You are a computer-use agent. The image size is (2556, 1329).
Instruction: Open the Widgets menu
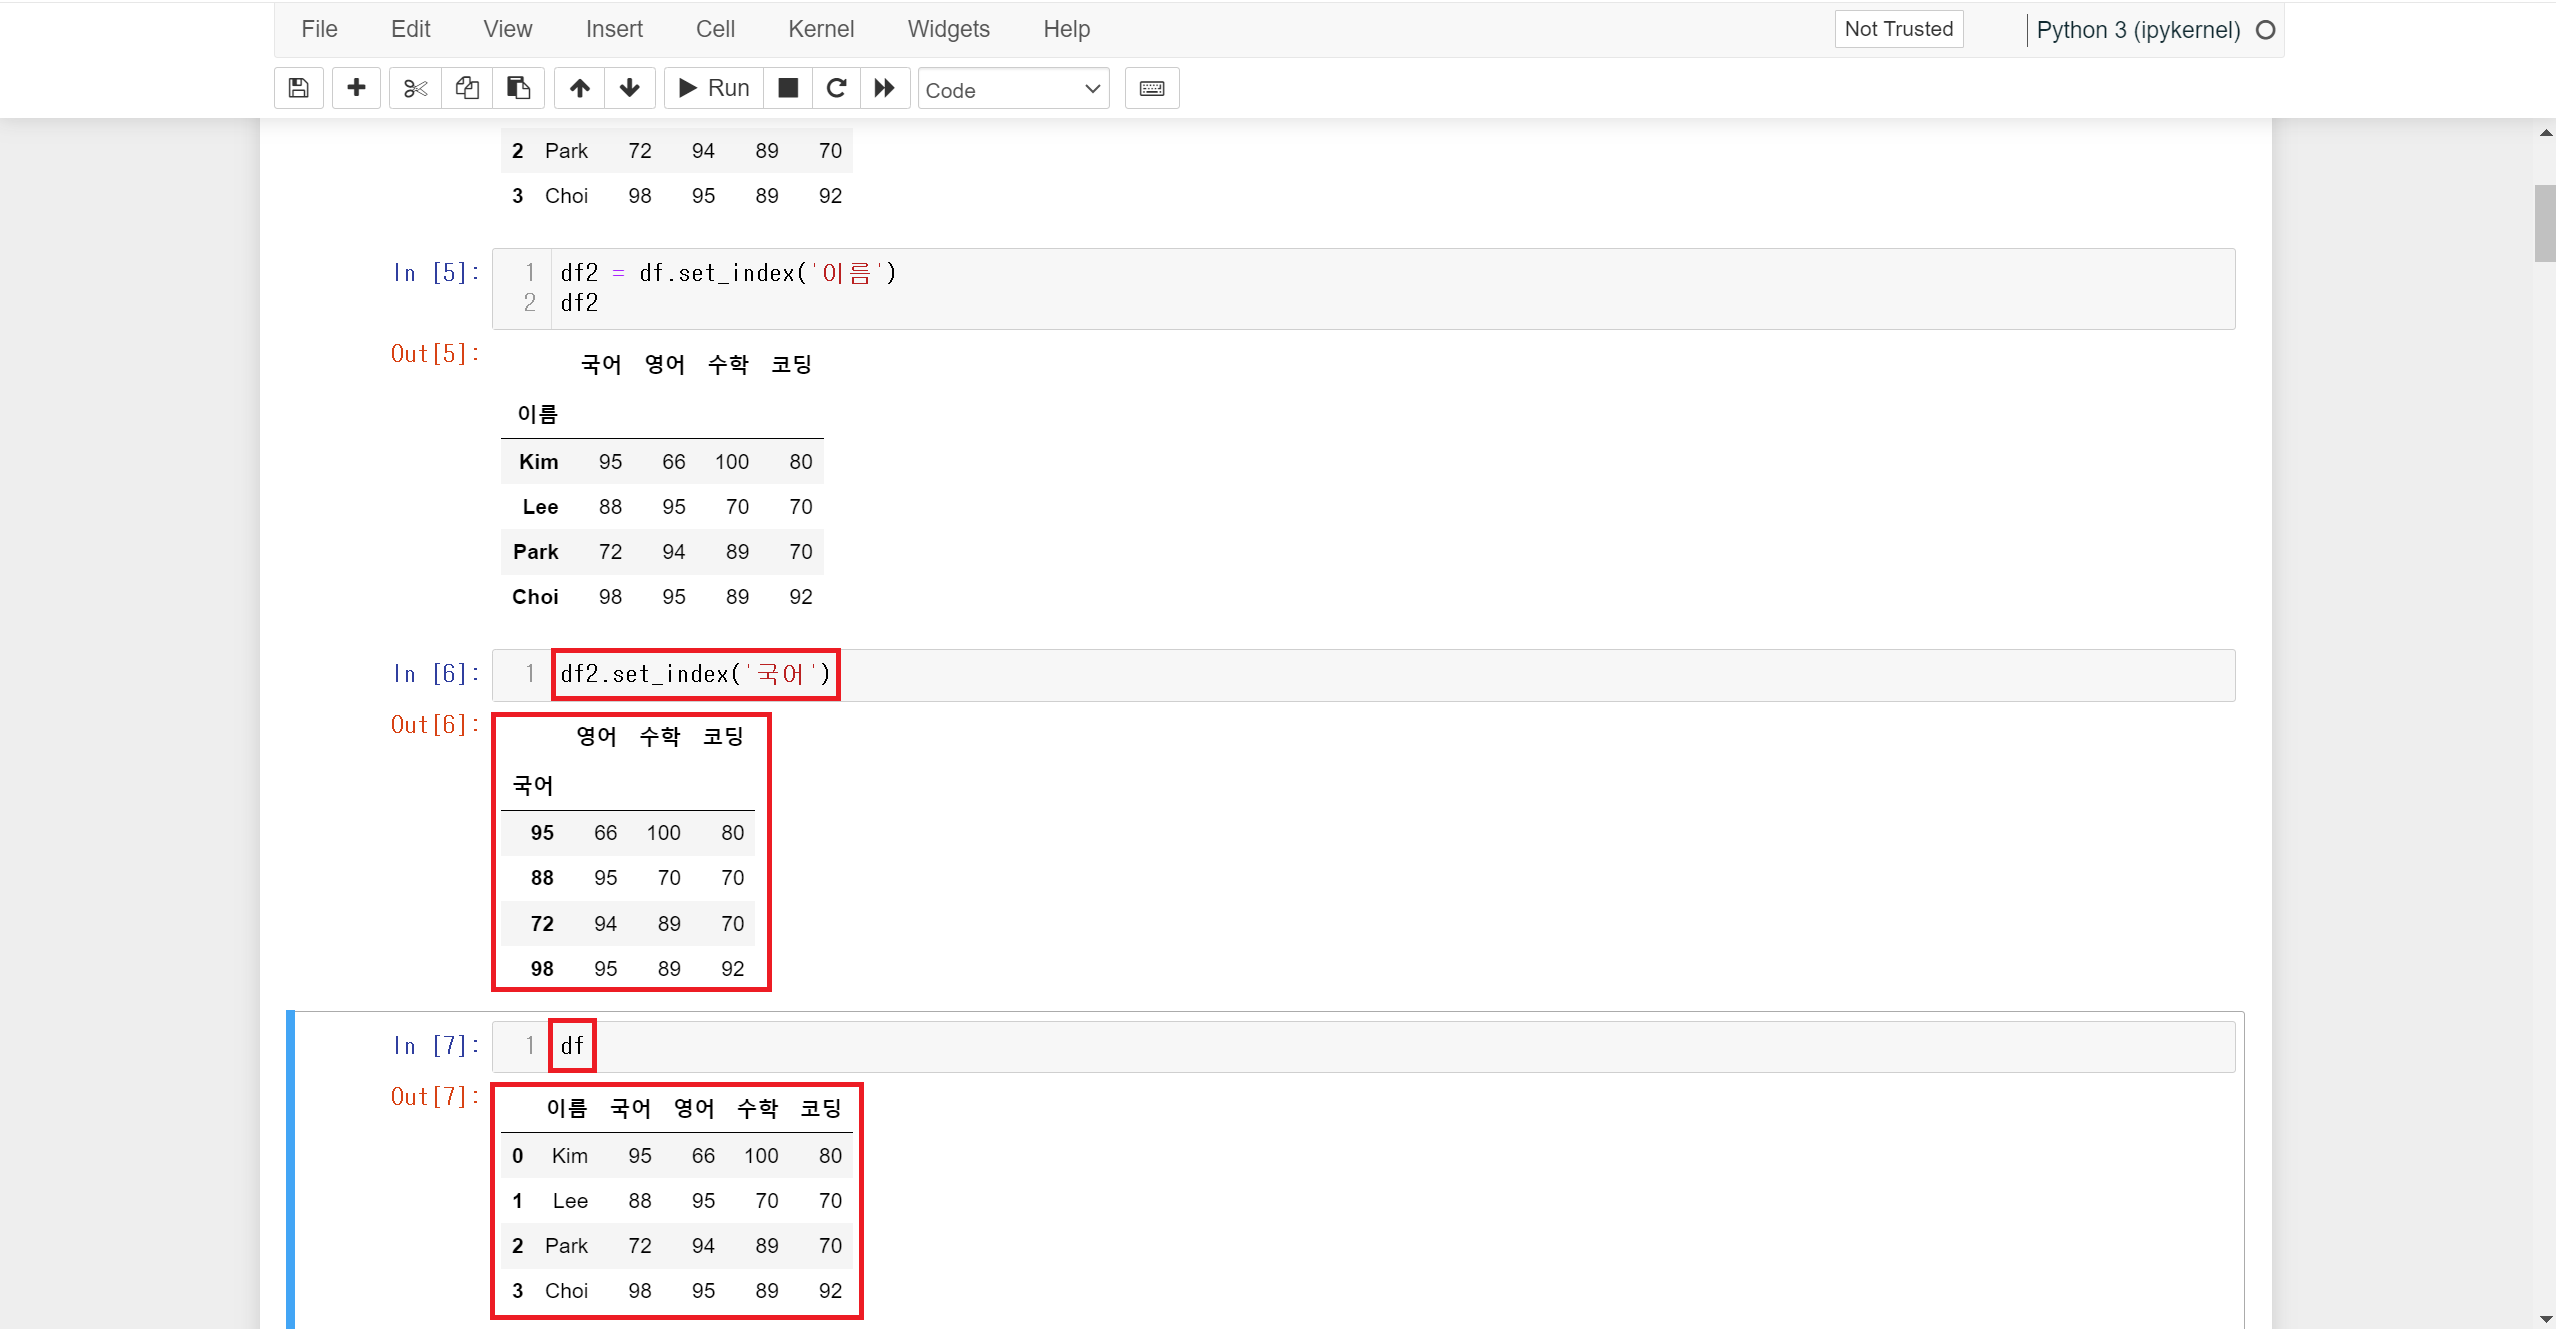click(948, 29)
